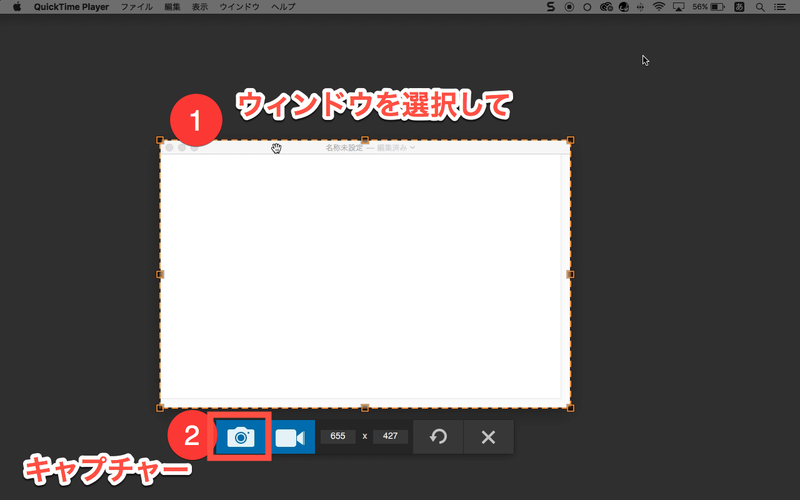This screenshot has height=500, width=800.
Task: Open the Apple menu
Action: coord(17,7)
